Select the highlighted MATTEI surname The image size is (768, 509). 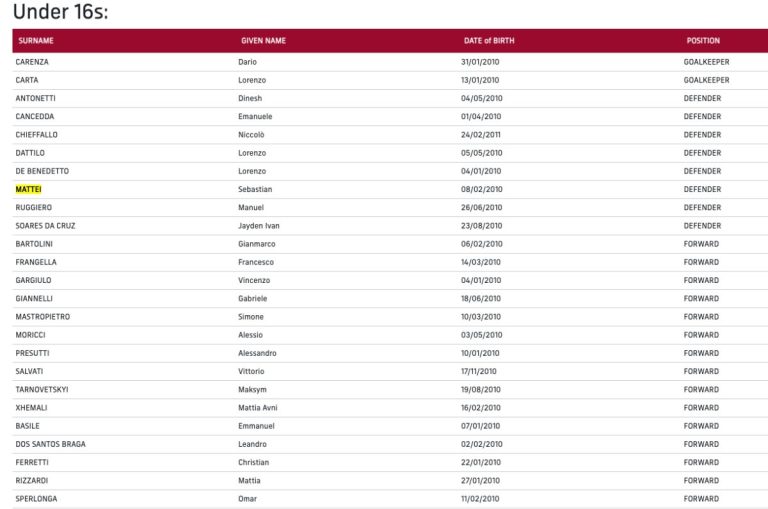click(28, 189)
